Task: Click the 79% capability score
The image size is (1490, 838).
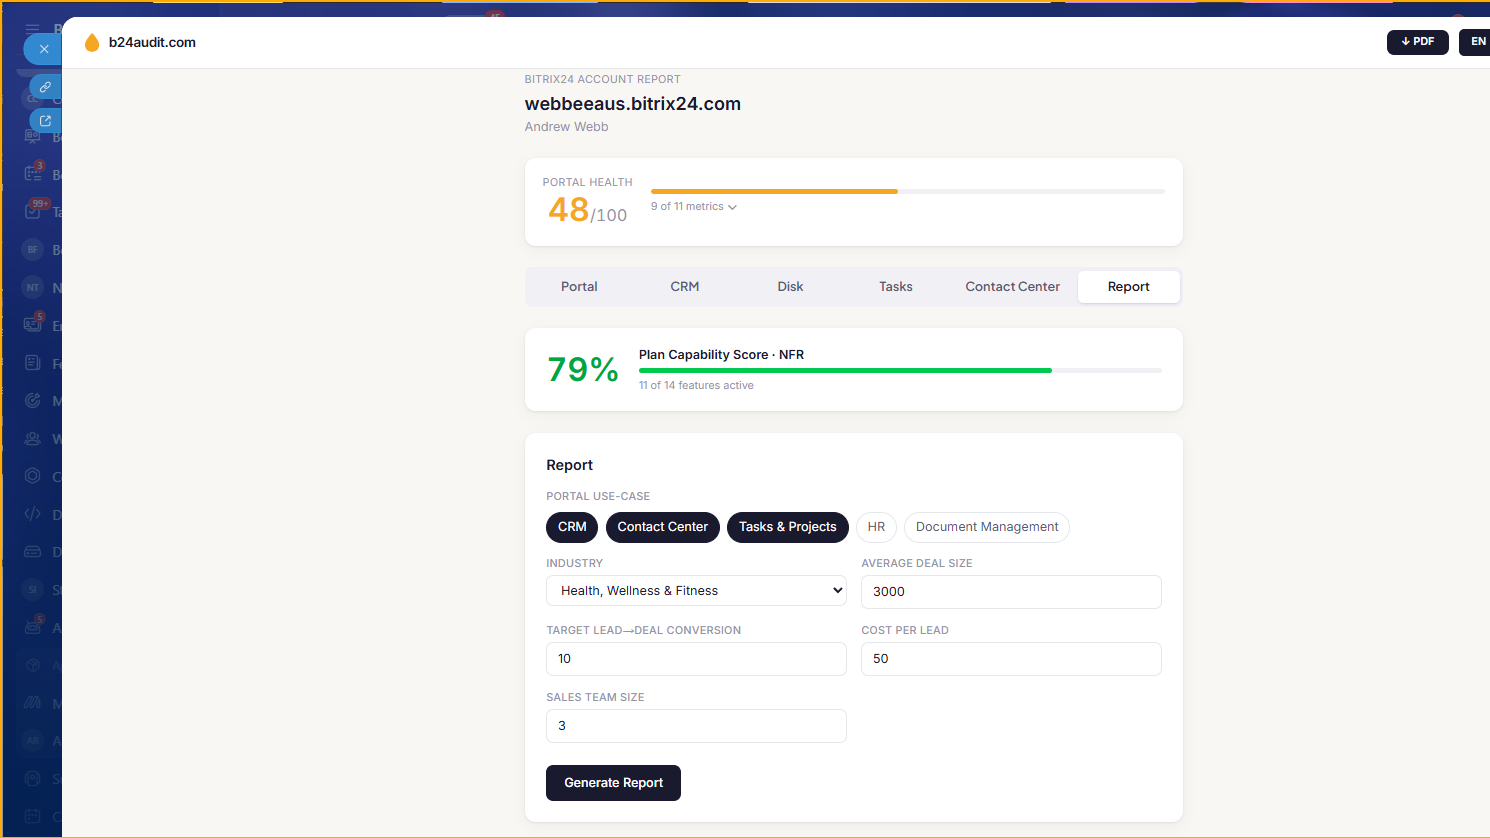Action: click(583, 370)
